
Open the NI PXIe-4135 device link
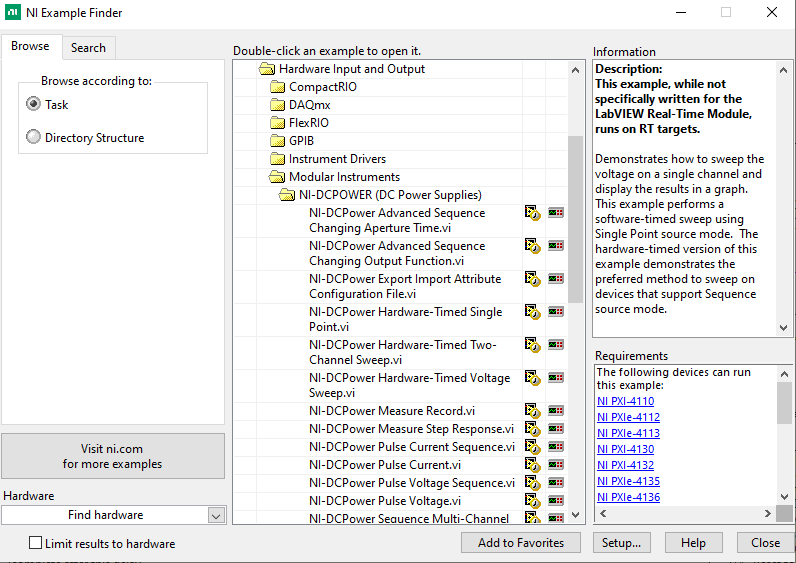(x=628, y=481)
